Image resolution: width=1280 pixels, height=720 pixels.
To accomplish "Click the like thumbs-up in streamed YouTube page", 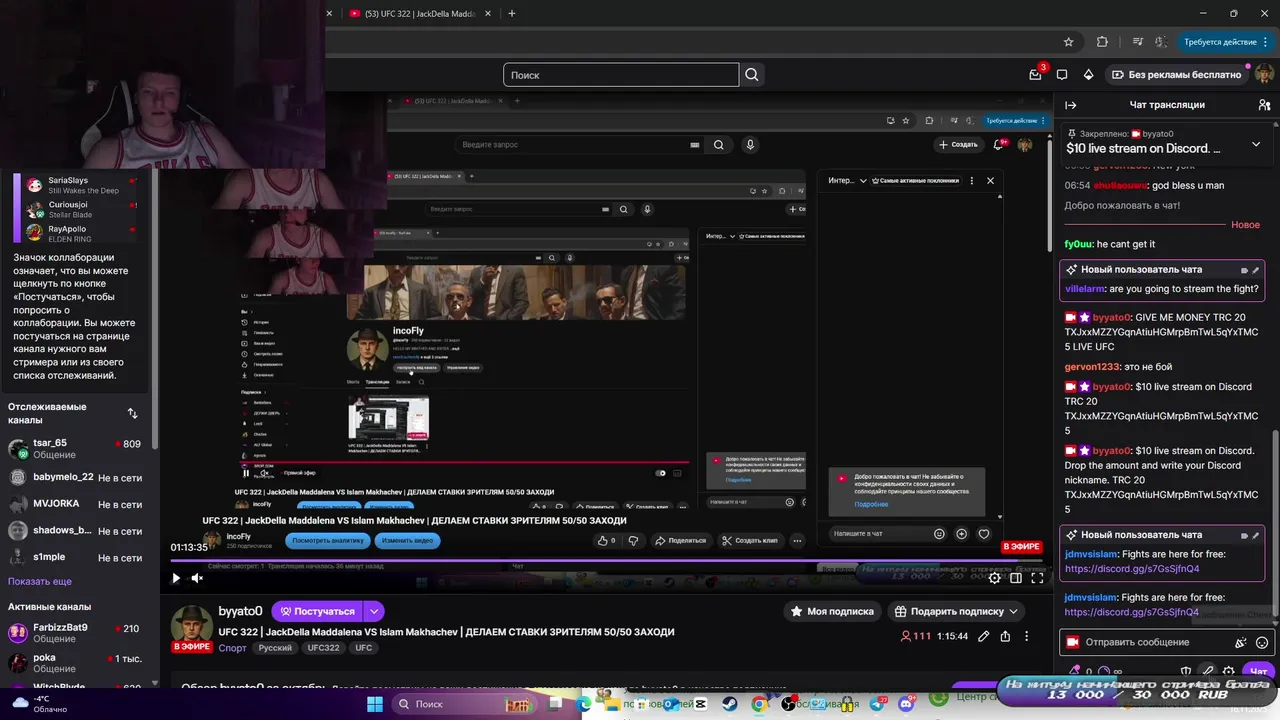I will (x=603, y=541).
